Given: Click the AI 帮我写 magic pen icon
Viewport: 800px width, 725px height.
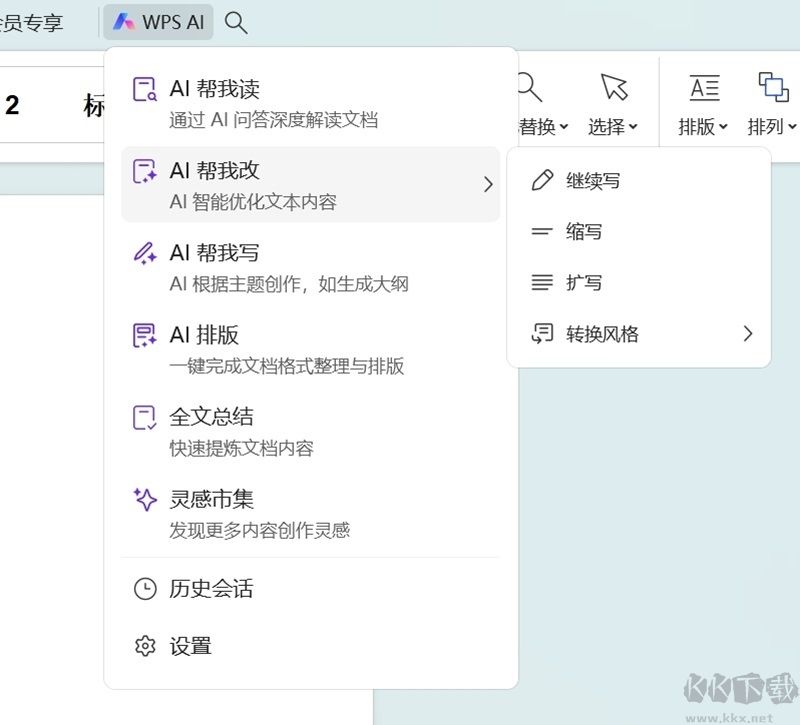Looking at the screenshot, I should coord(144,252).
